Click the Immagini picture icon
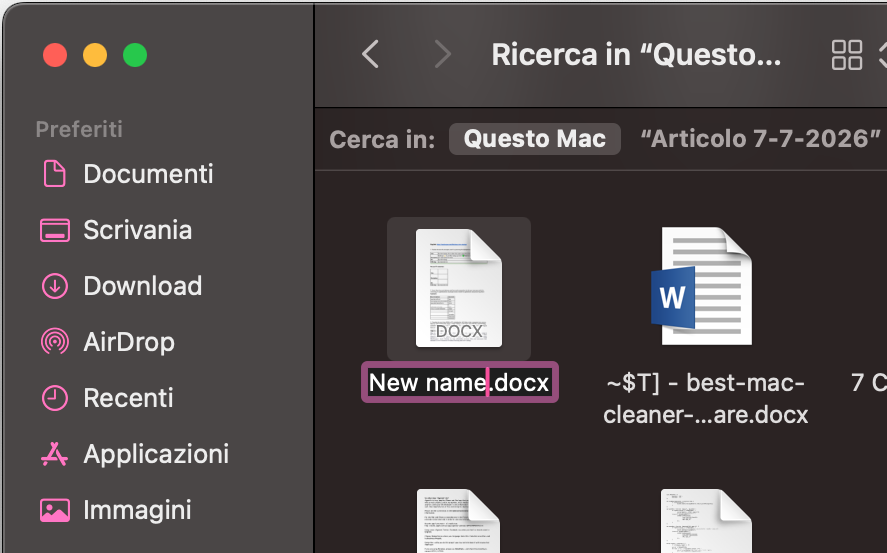Screen dimensions: 887x553 pyautogui.click(x=55, y=510)
